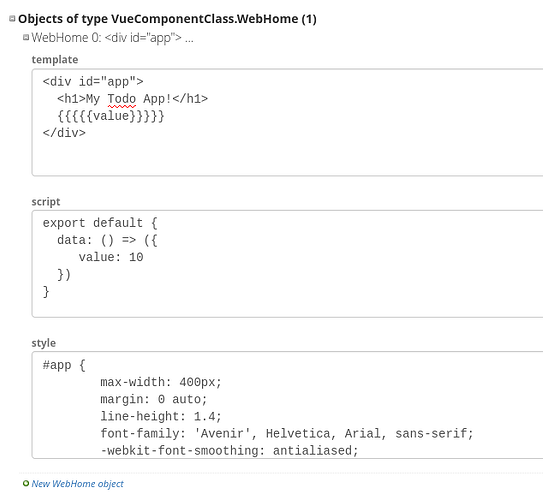
Task: Click the Objects of type VueComponentClass.WebHome heading
Action: (x=167, y=19)
